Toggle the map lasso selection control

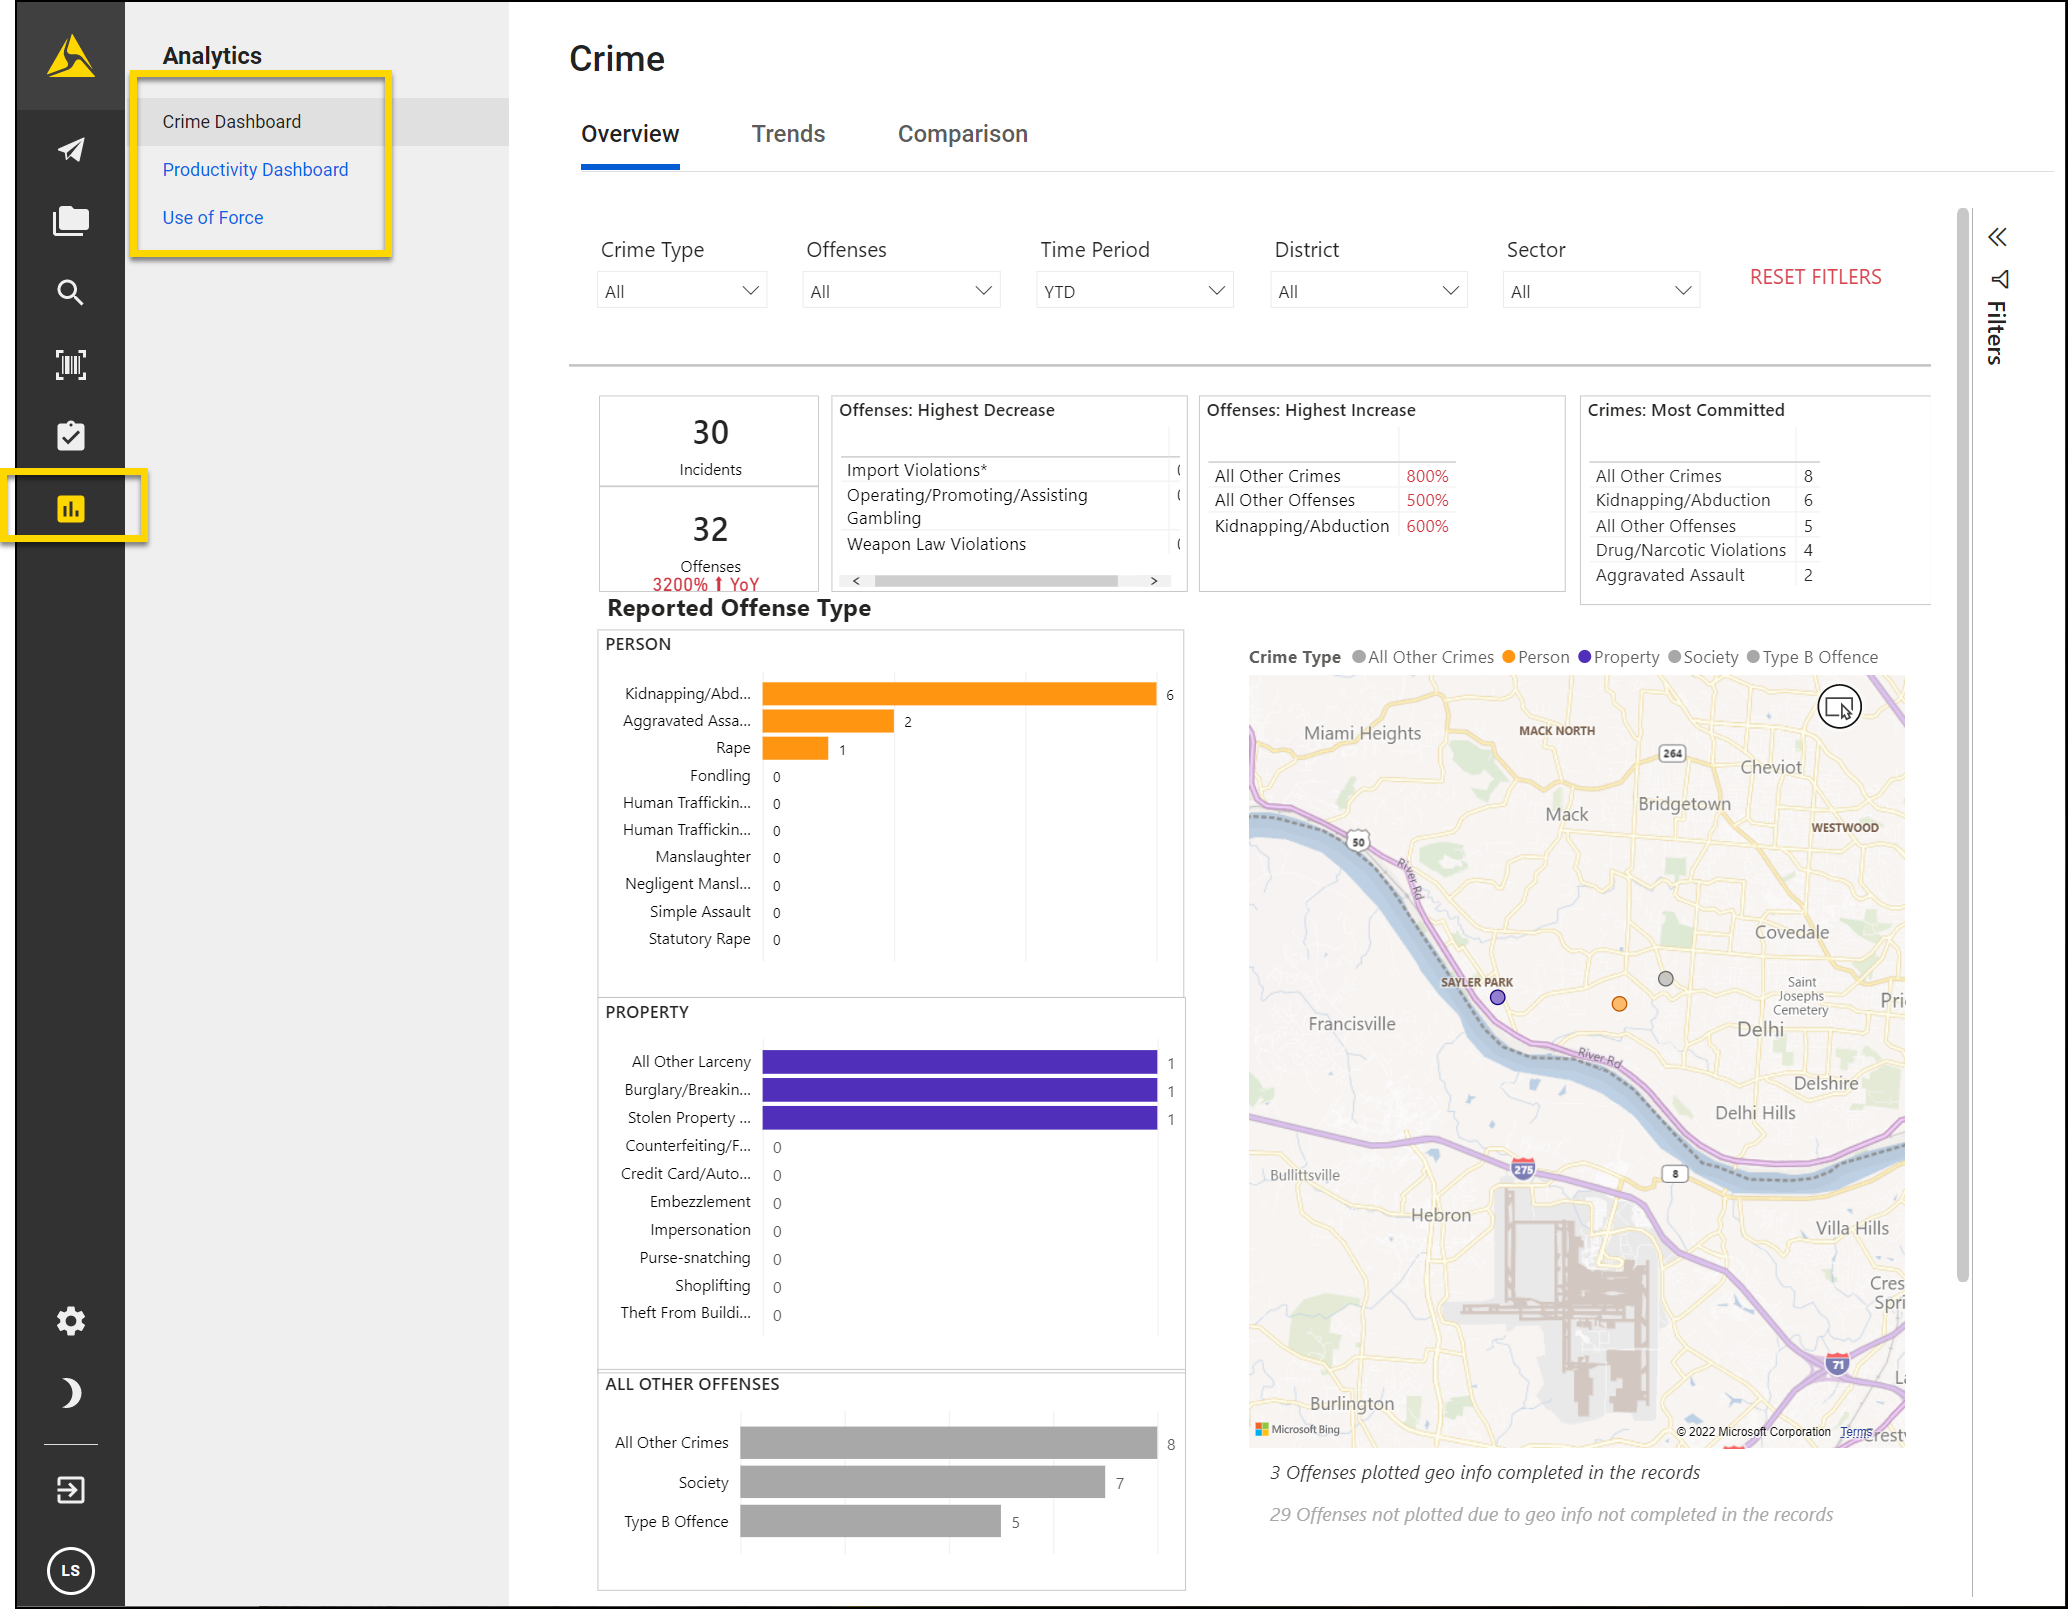[x=1840, y=706]
